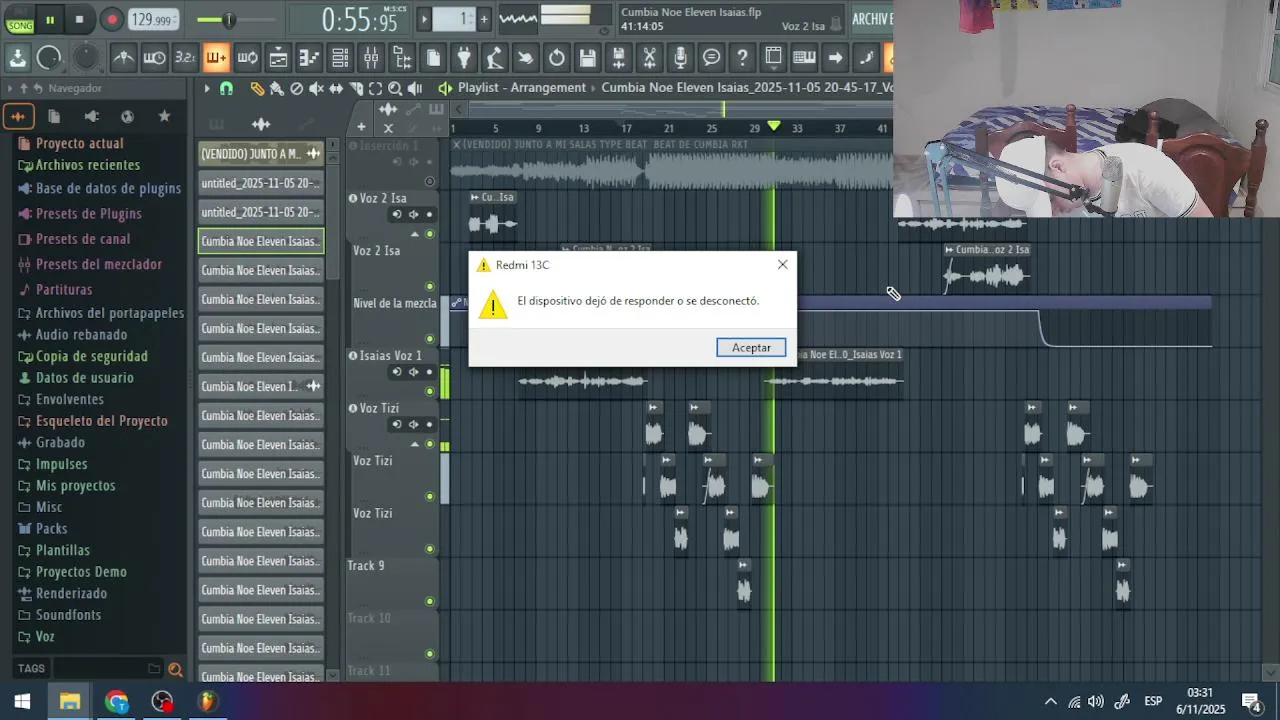The width and height of the screenshot is (1280, 720).
Task: Open Google Chrome from taskbar
Action: pyautogui.click(x=116, y=702)
